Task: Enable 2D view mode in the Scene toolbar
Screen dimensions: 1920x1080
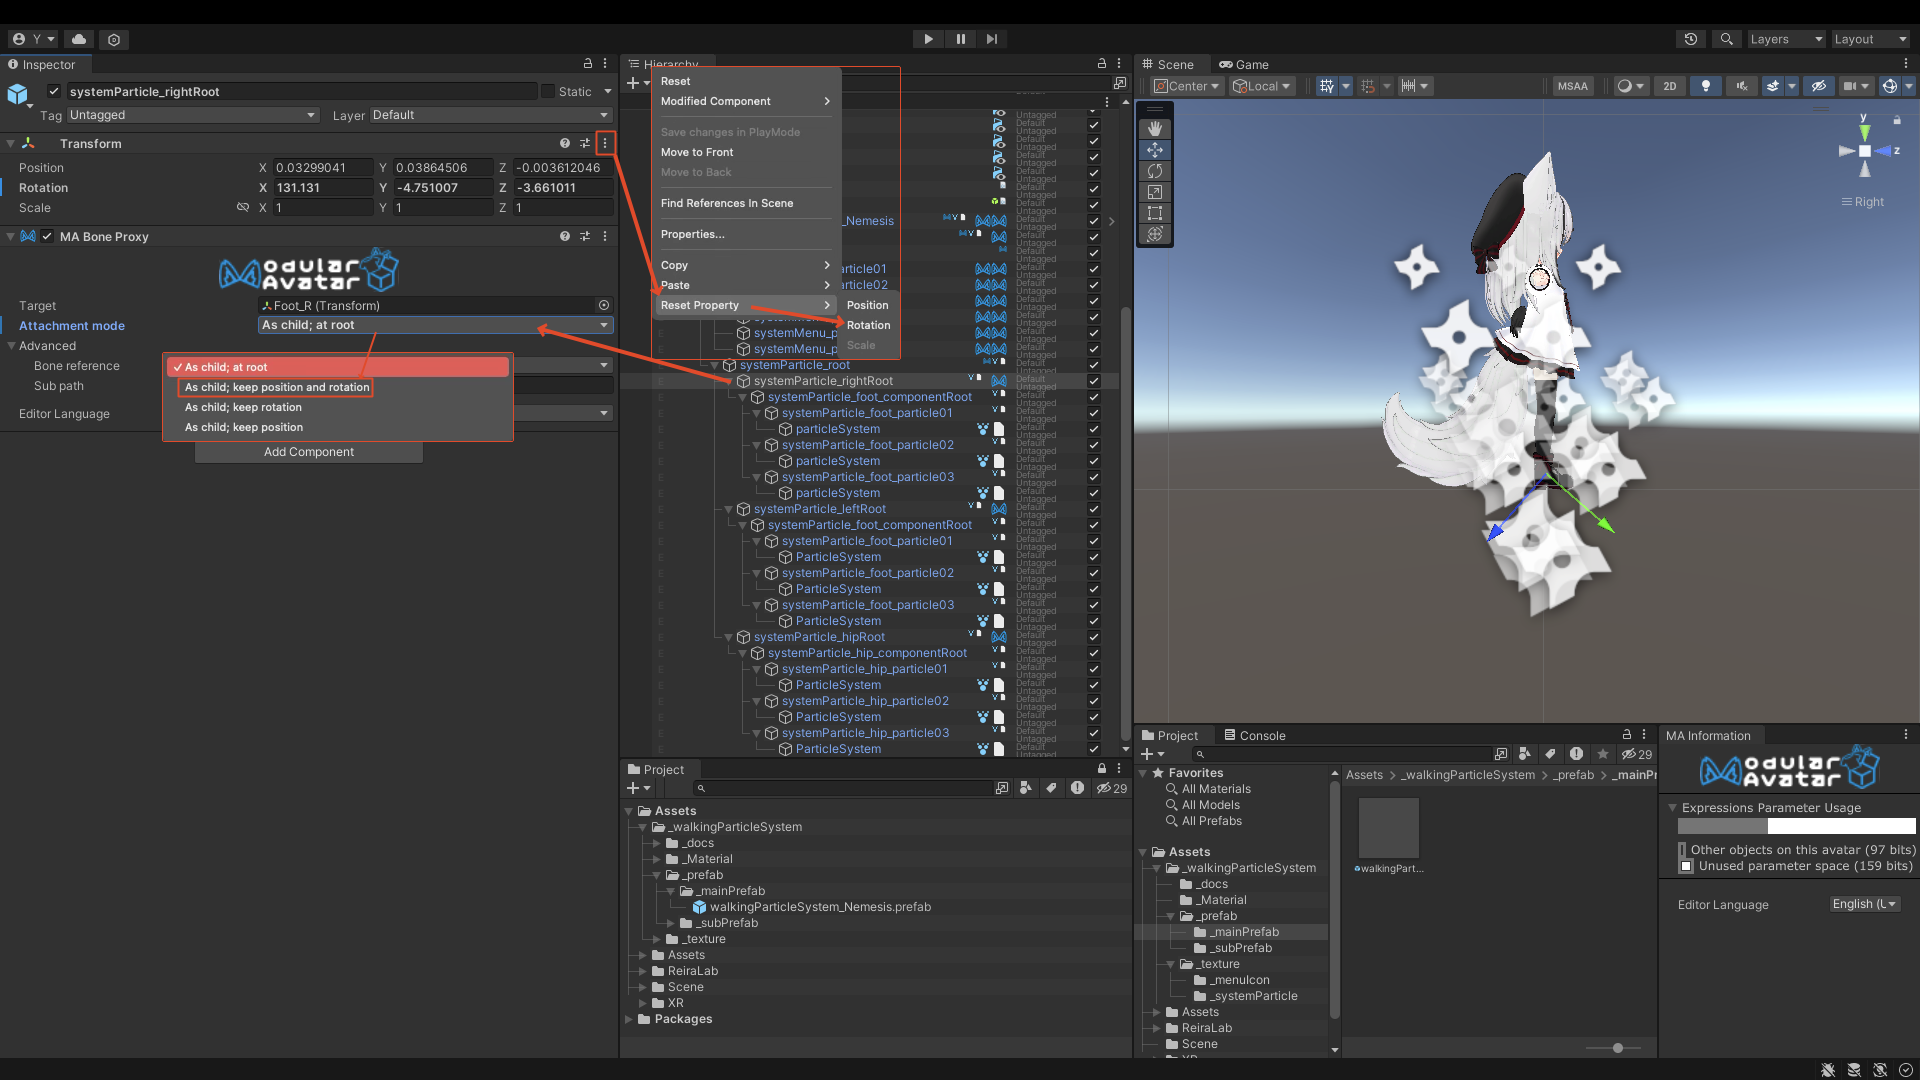Action: point(1669,86)
